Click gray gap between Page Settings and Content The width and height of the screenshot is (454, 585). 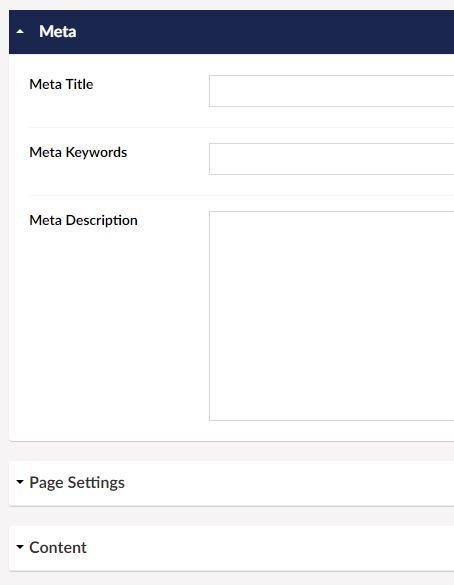[231, 516]
